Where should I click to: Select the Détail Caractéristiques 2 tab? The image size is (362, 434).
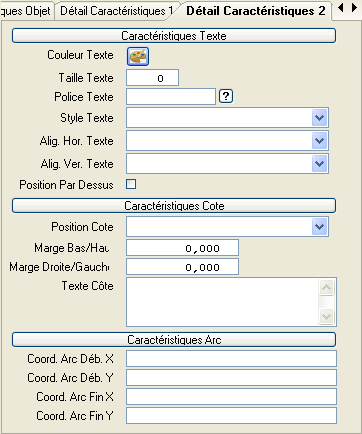coord(256,11)
